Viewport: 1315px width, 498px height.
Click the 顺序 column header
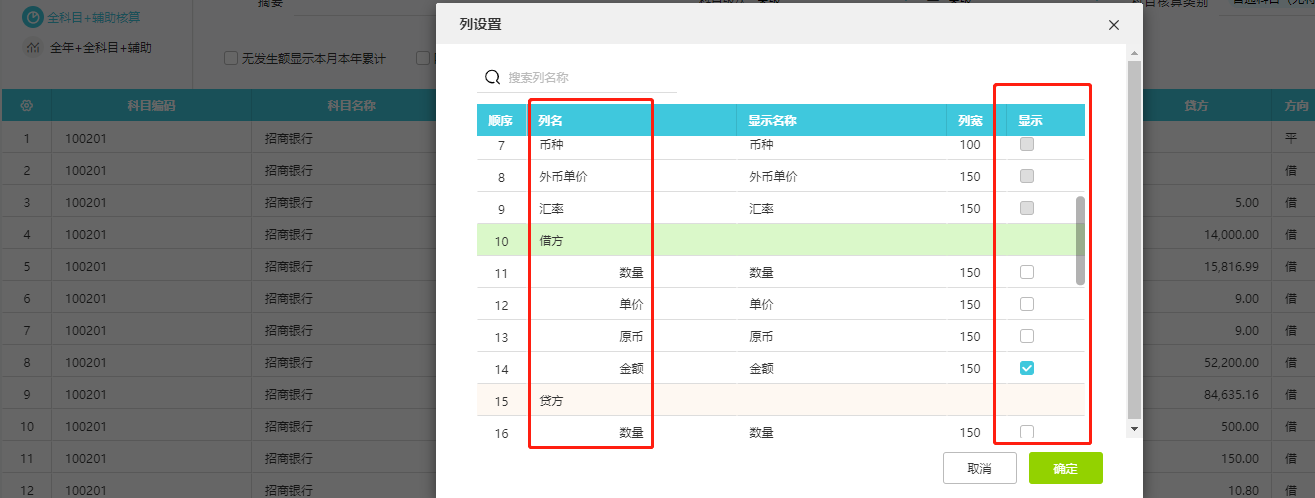coord(501,120)
